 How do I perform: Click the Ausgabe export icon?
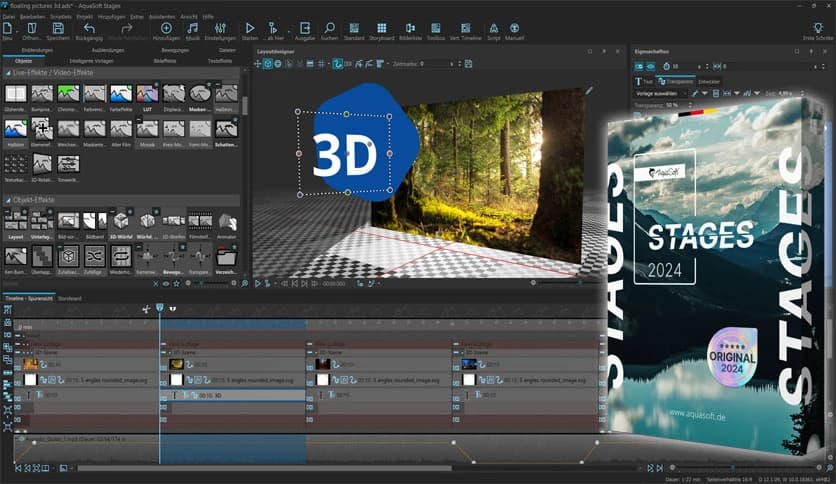pos(305,28)
